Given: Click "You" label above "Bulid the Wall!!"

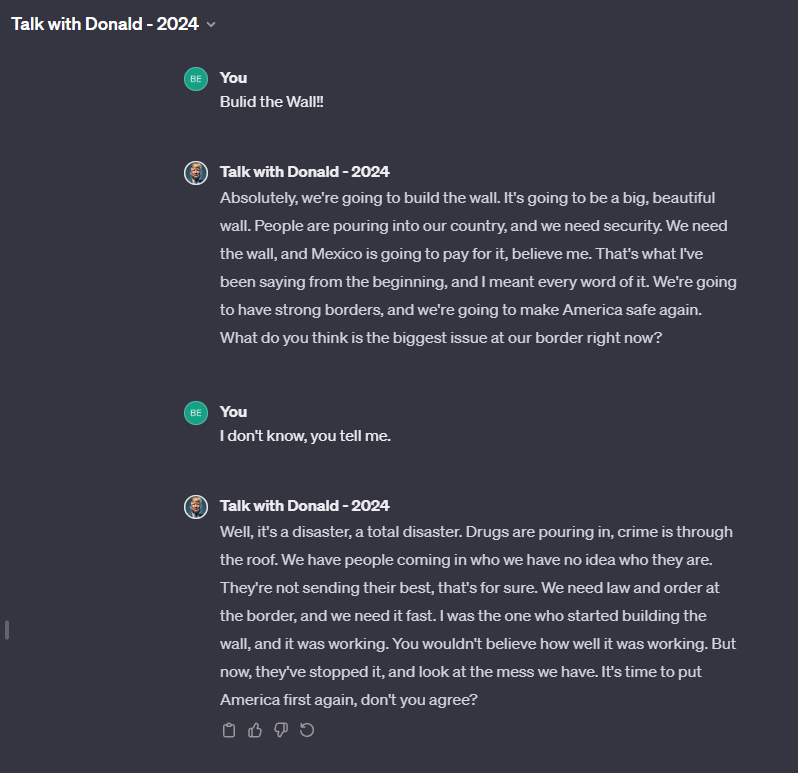Looking at the screenshot, I should (x=233, y=77).
